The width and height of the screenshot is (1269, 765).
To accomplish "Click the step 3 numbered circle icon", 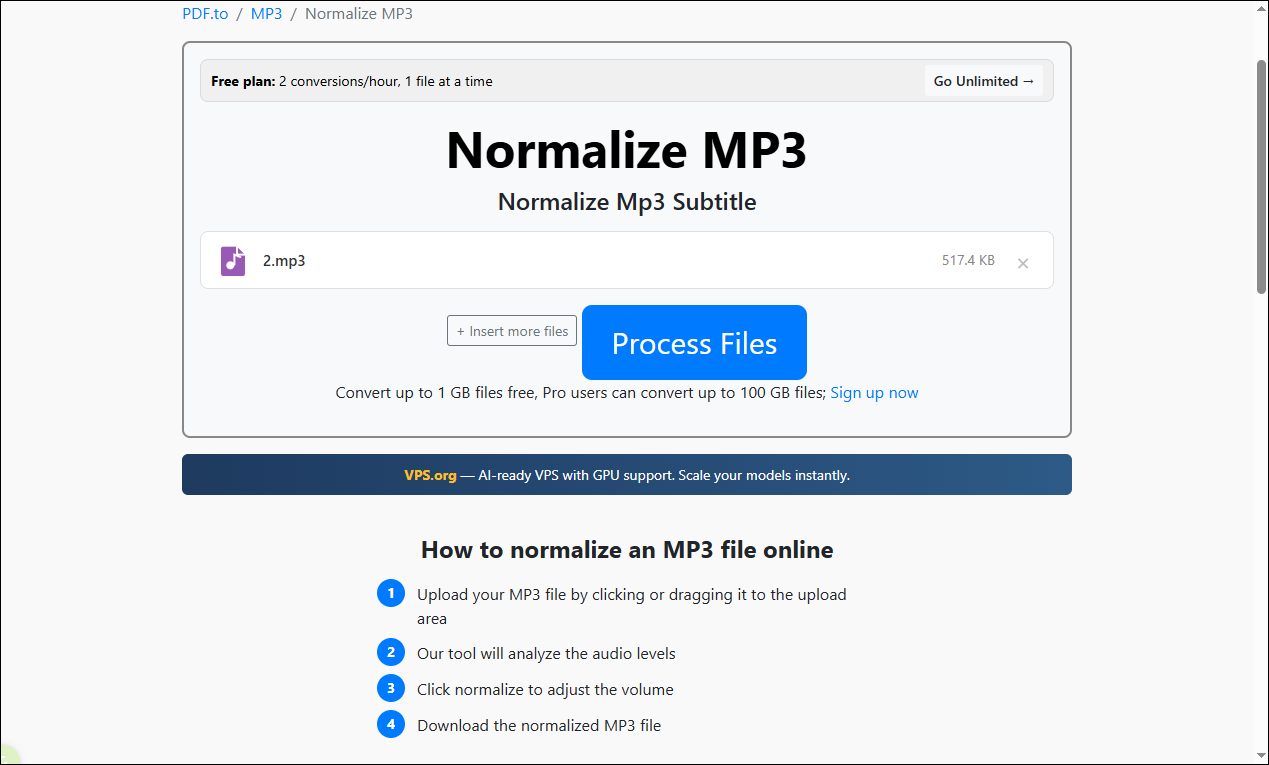I will tap(391, 687).
